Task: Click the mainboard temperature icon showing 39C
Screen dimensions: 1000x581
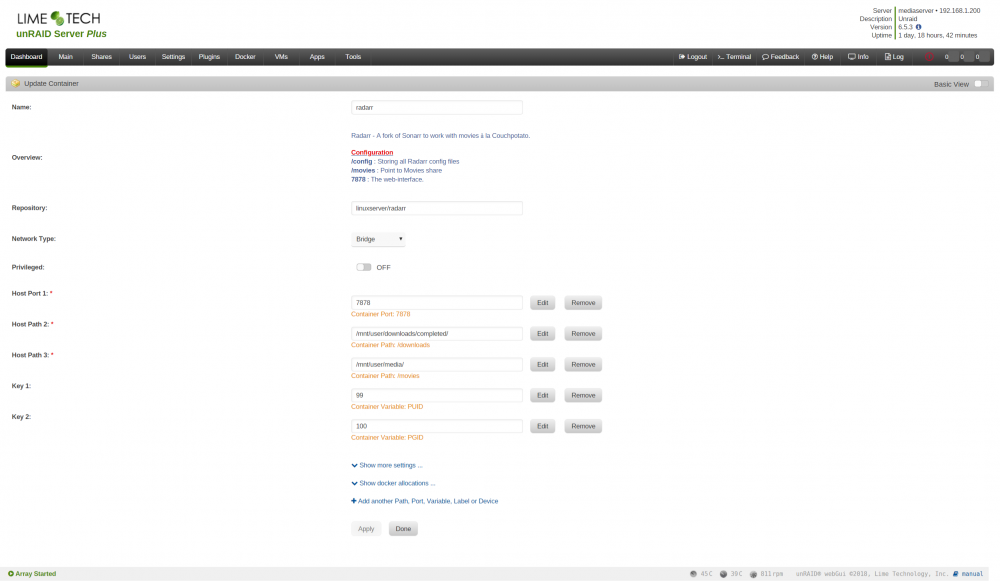Action: click(723, 574)
